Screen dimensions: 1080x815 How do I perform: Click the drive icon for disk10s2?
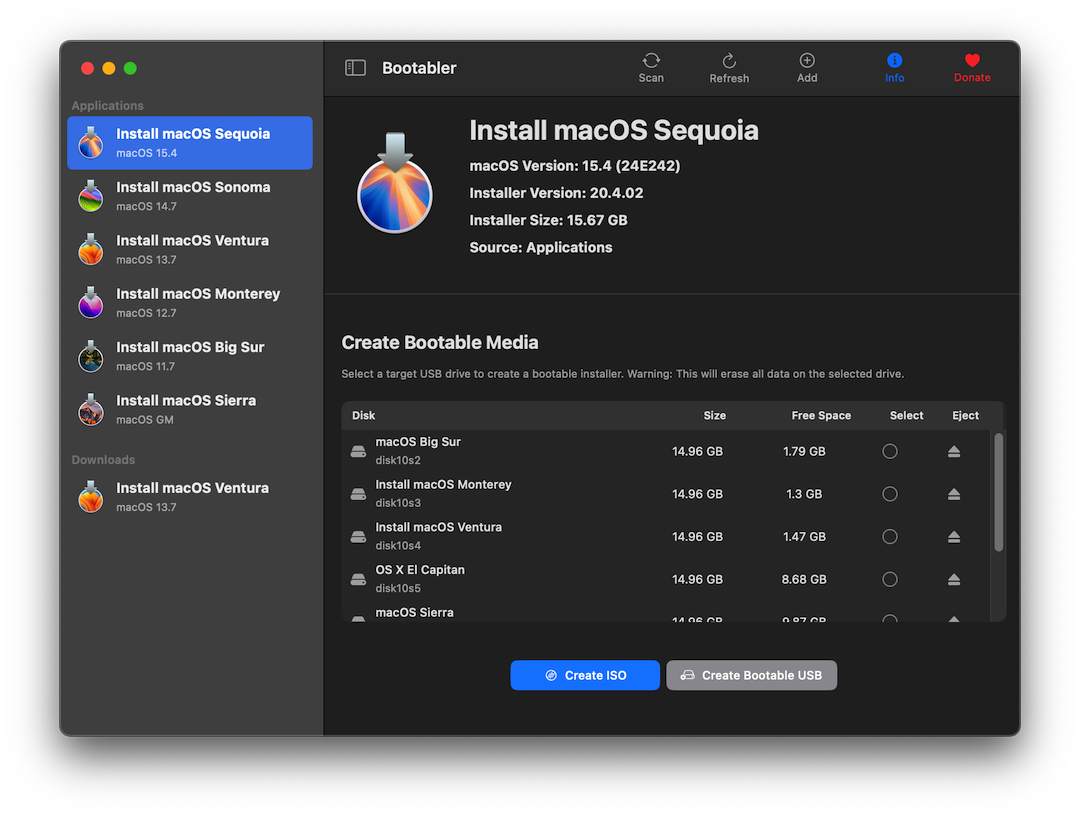(358, 451)
